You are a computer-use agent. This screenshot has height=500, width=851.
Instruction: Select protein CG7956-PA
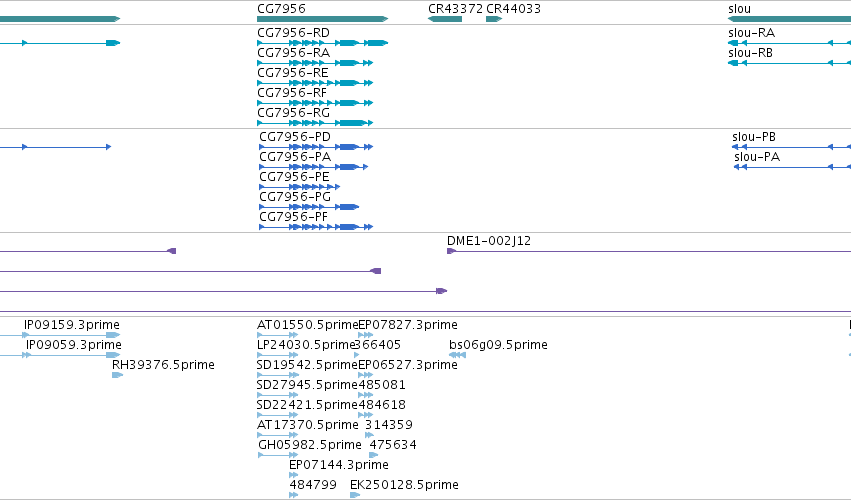pos(295,157)
